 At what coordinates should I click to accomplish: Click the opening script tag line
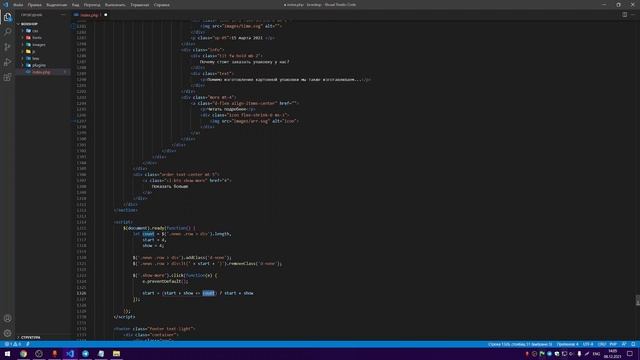(123, 222)
